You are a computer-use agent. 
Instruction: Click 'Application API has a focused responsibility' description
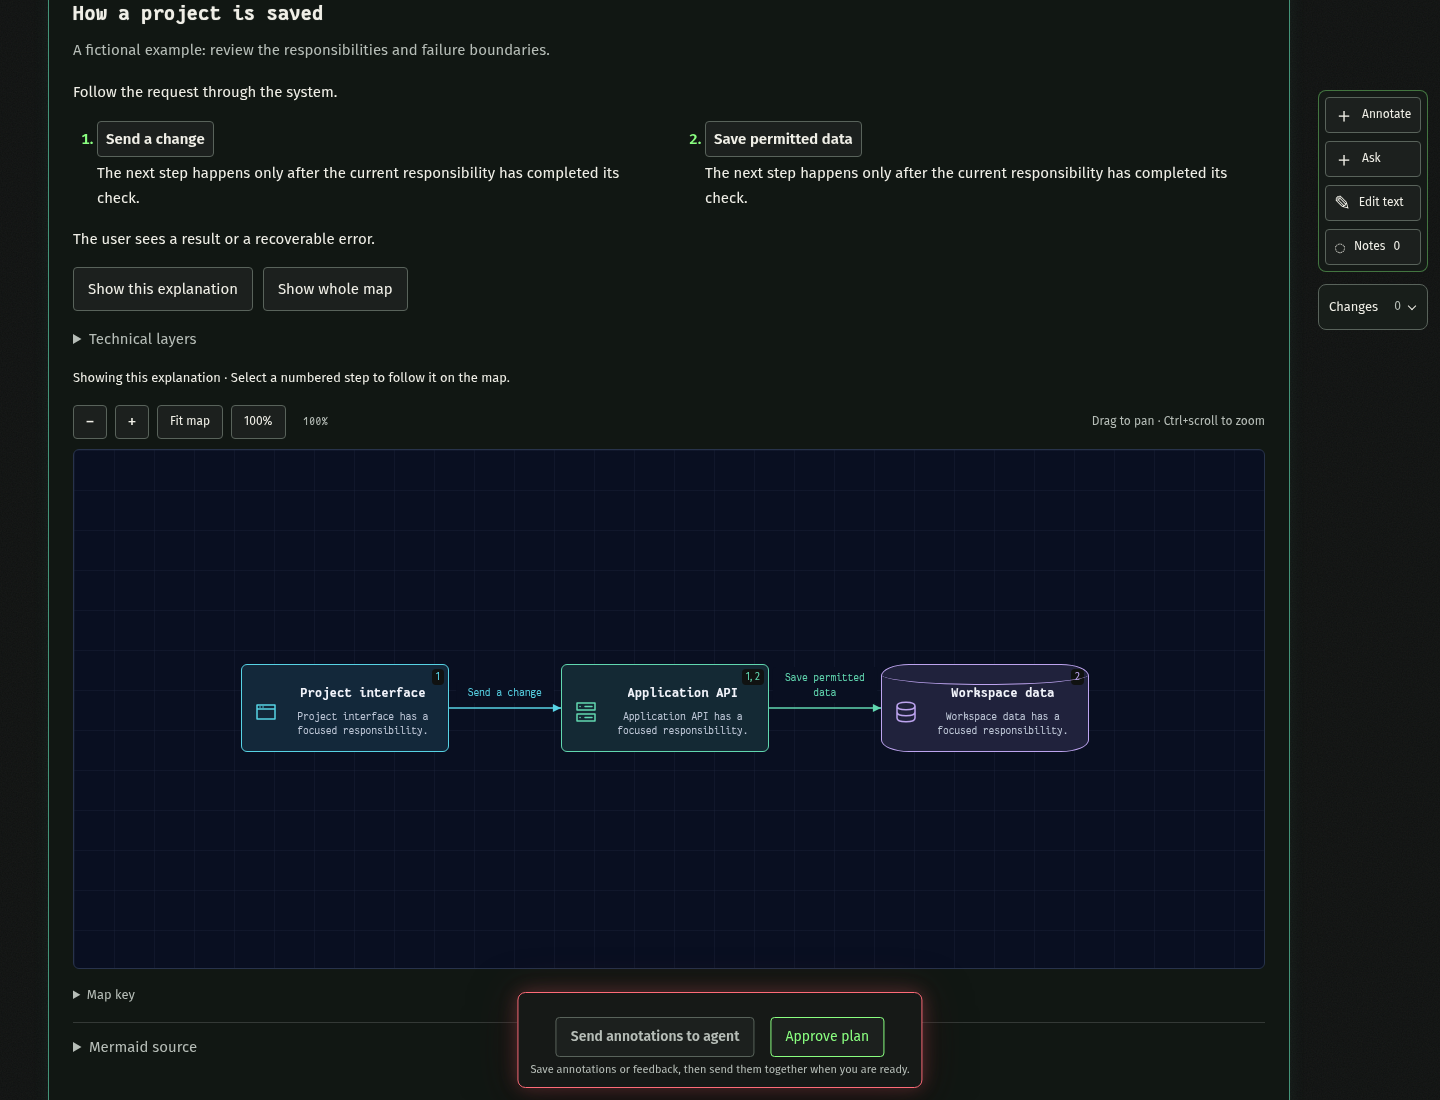click(683, 724)
